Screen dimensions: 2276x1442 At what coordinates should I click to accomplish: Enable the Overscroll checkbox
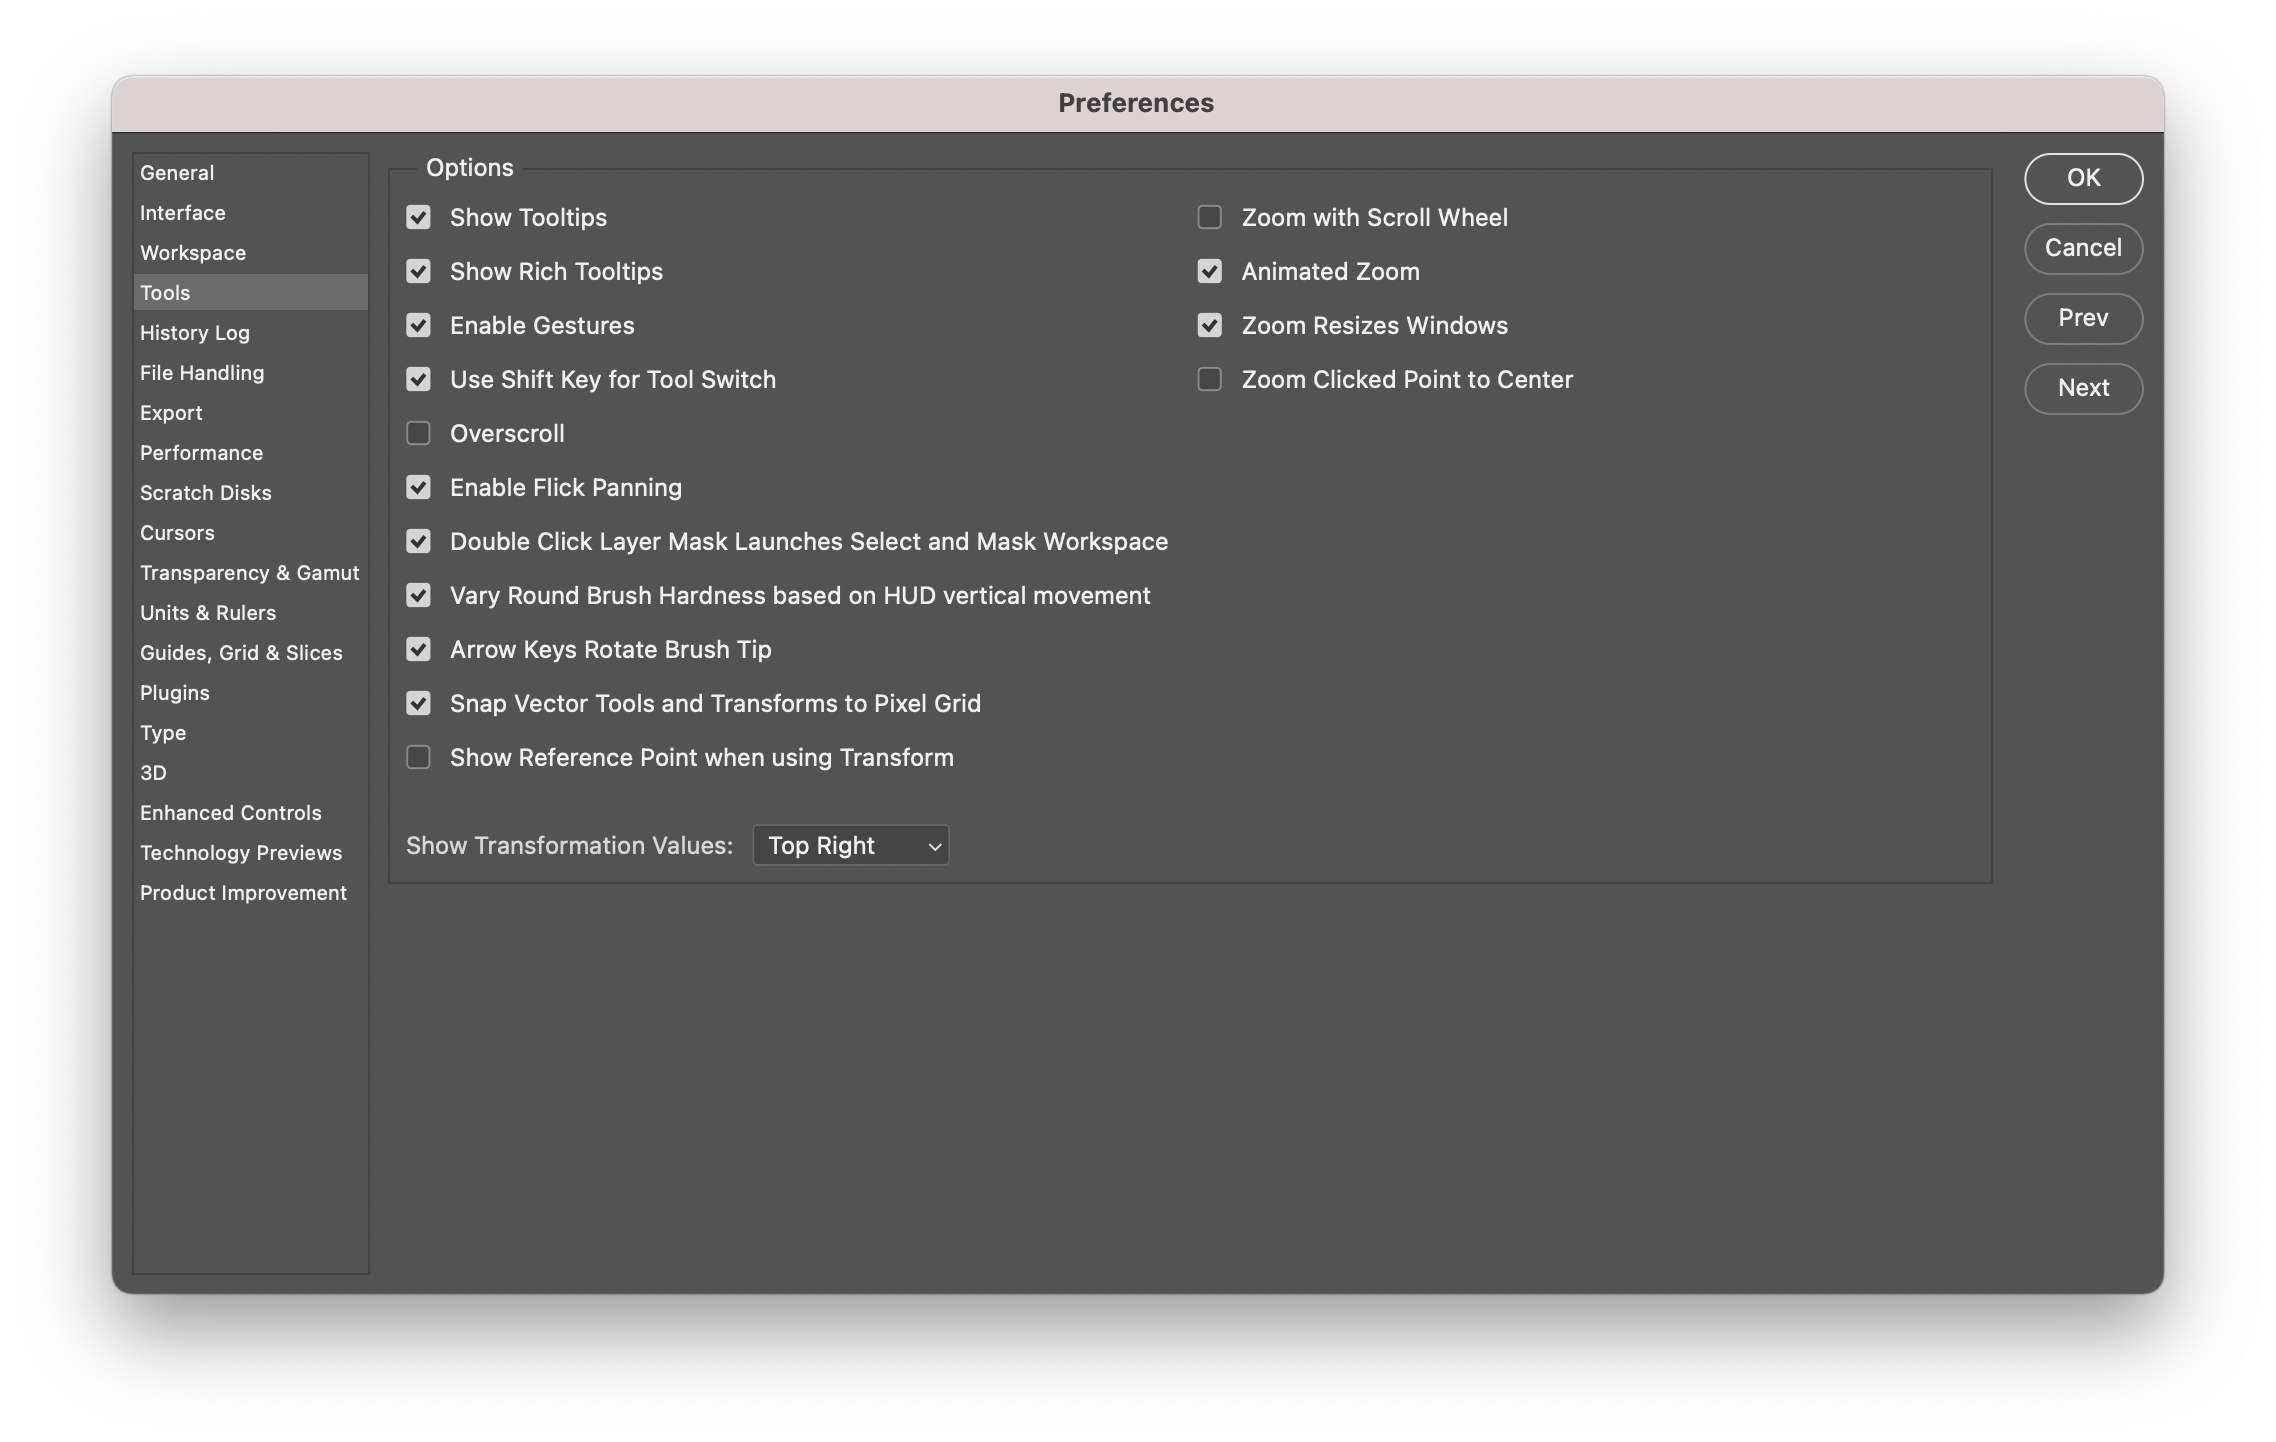point(418,434)
